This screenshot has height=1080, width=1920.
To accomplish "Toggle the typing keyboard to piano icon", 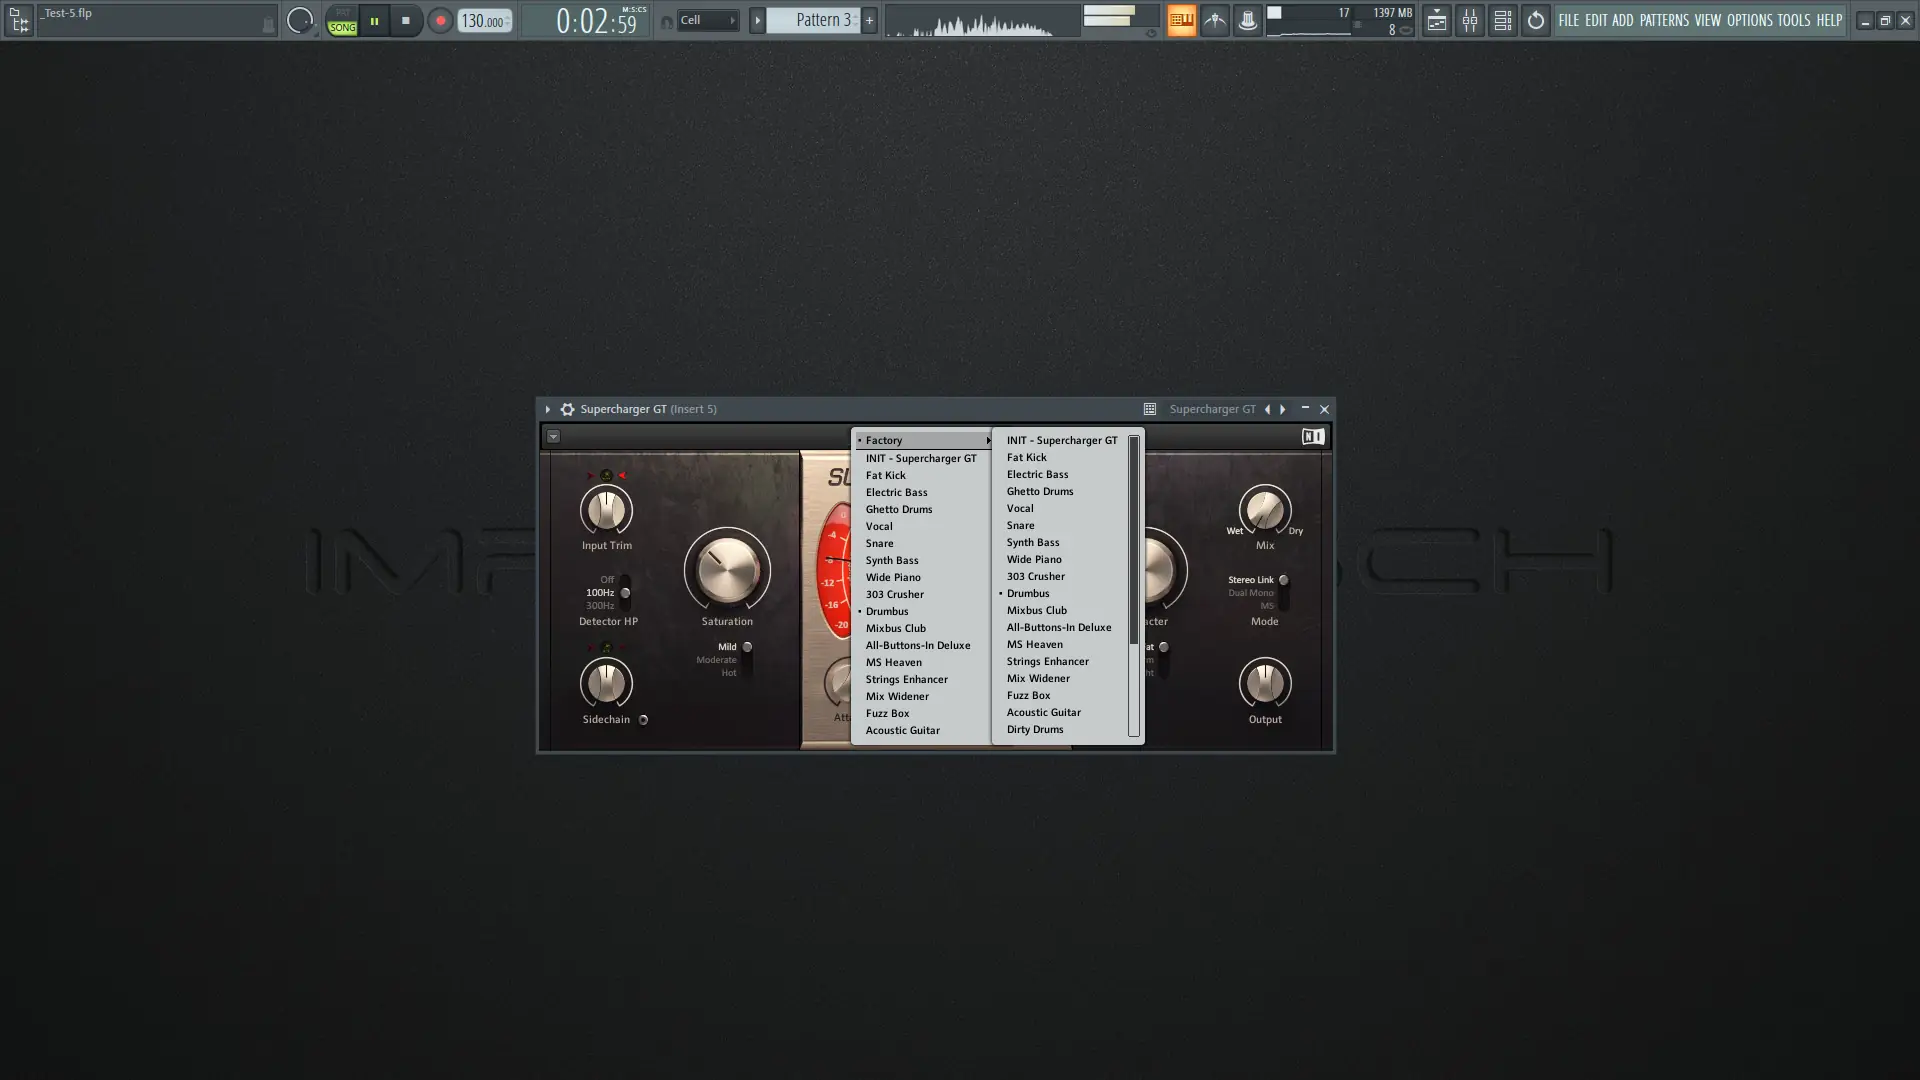I will tap(1181, 20).
